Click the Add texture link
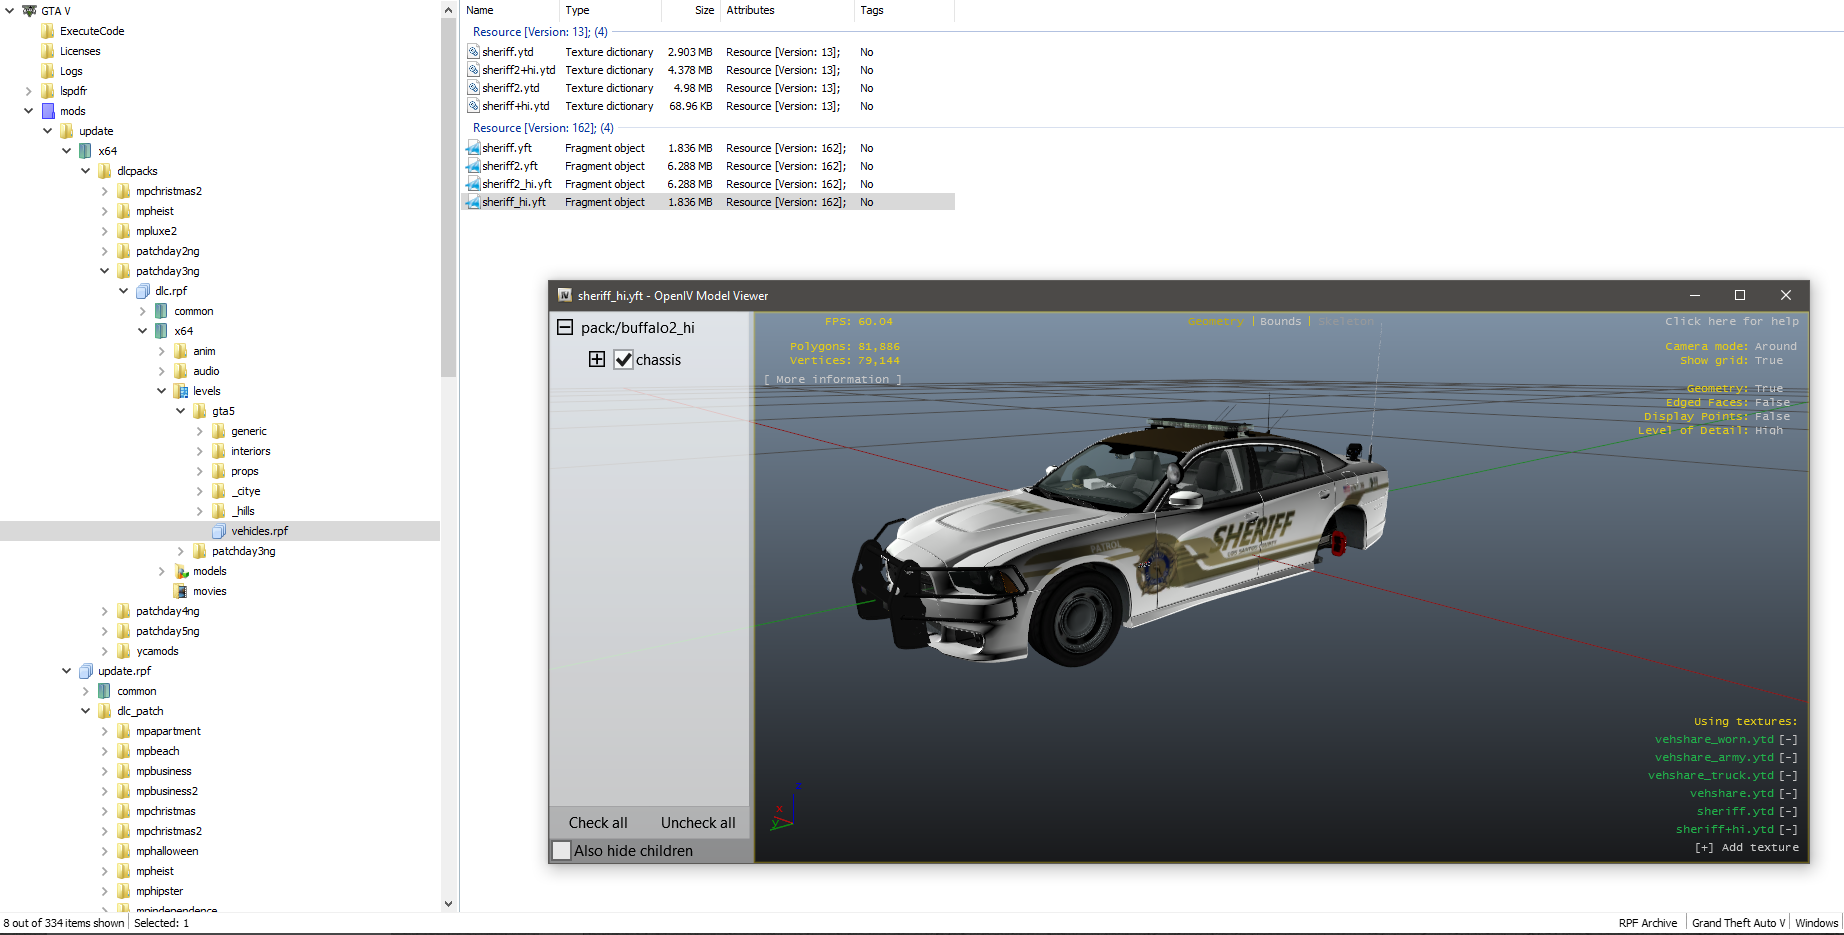This screenshot has width=1844, height=935. [x=1746, y=847]
